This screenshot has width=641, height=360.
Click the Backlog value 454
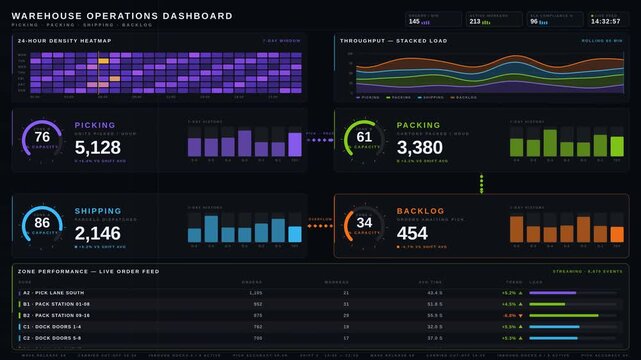412,233
